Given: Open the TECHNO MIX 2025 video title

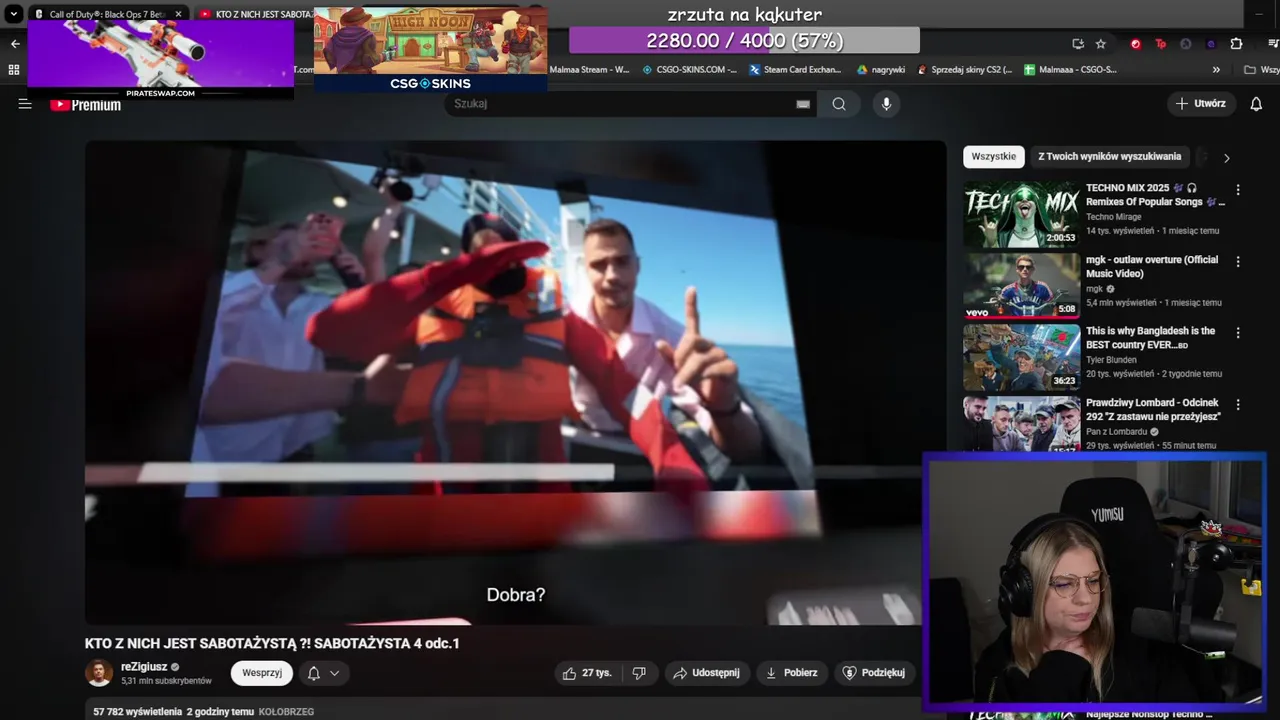Looking at the screenshot, I should point(1155,195).
